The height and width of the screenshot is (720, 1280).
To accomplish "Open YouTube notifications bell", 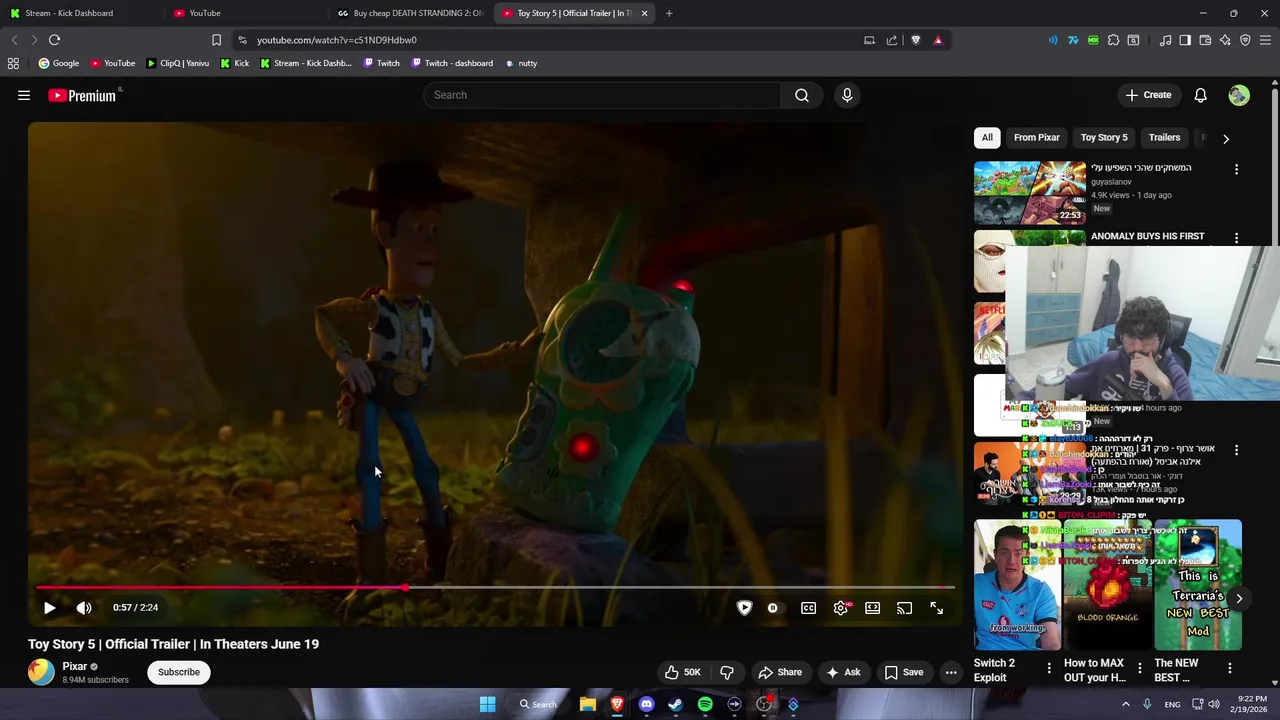I will coord(1200,95).
